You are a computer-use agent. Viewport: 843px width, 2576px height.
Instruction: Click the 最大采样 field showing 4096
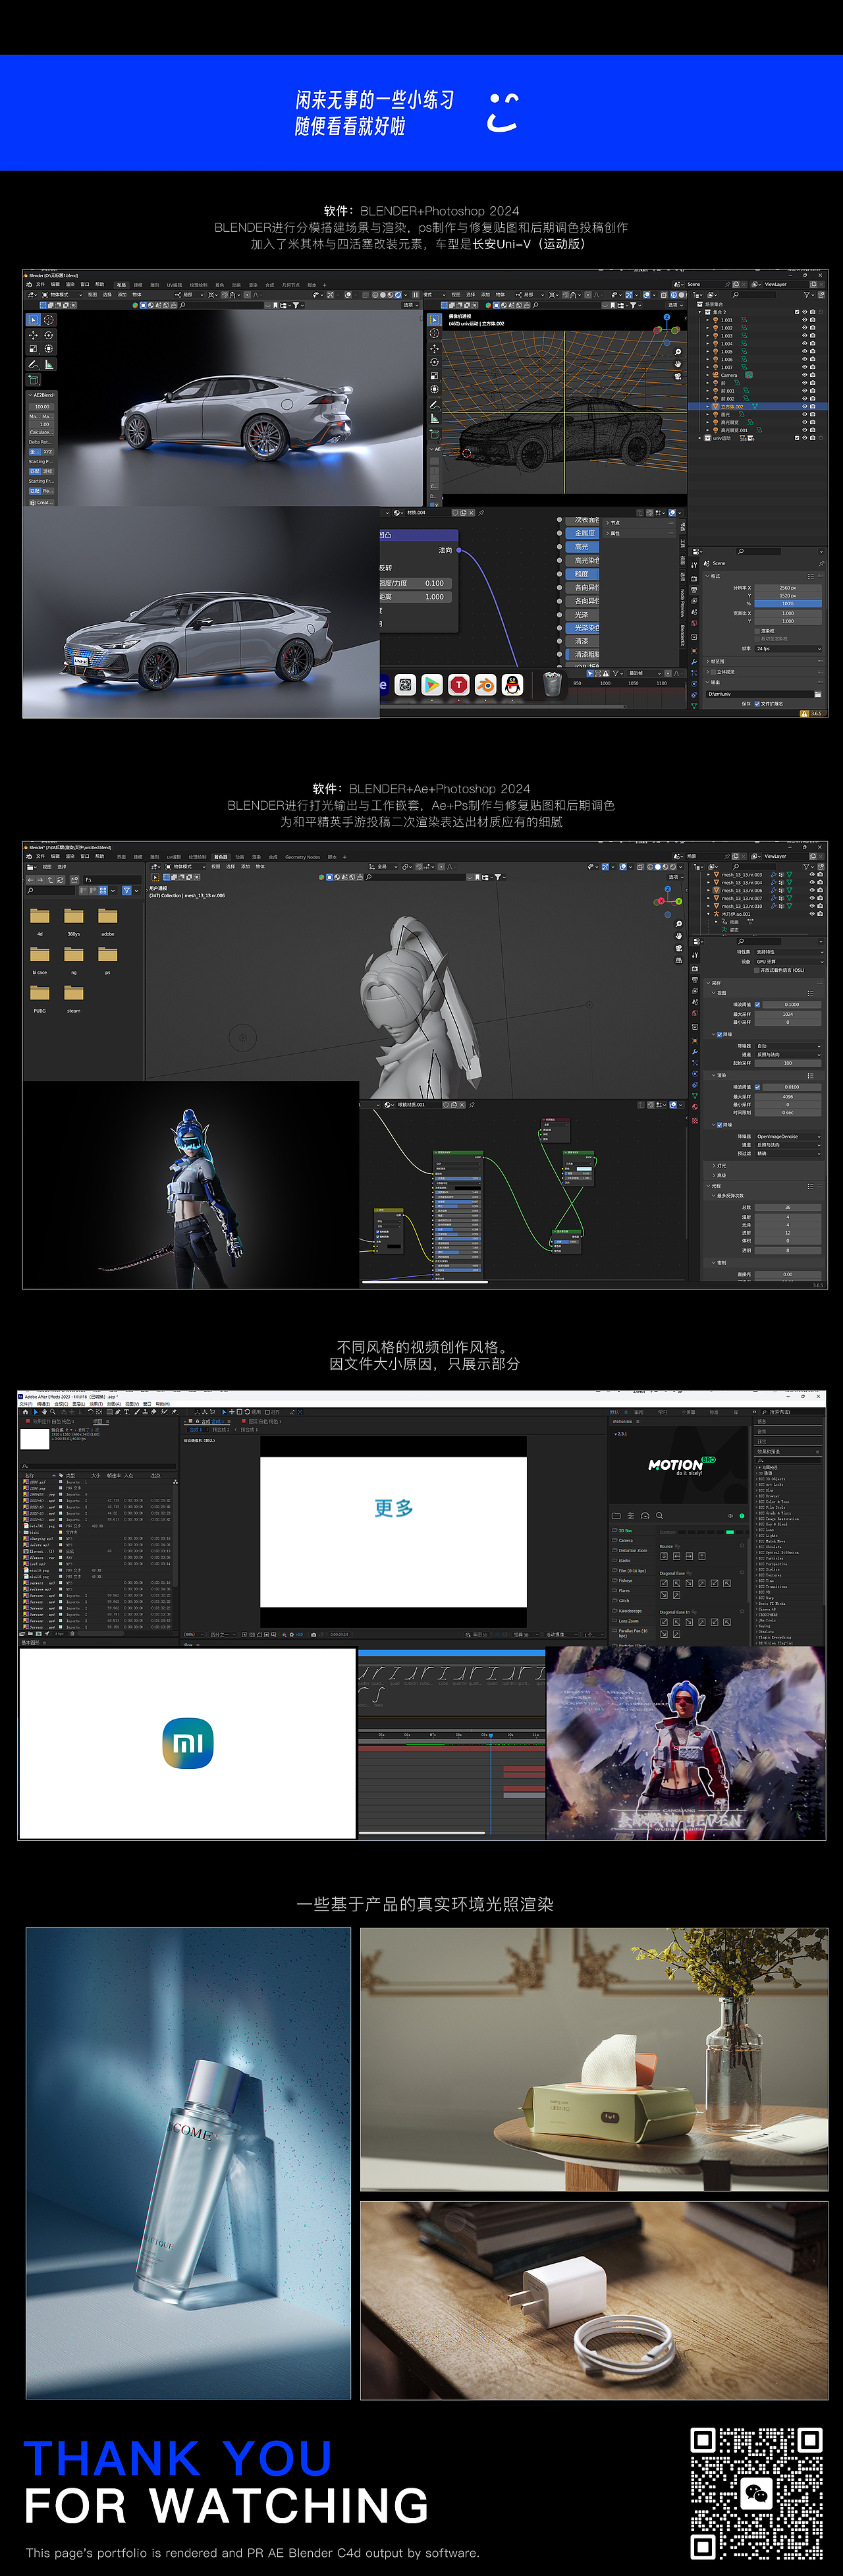pyautogui.click(x=788, y=1097)
